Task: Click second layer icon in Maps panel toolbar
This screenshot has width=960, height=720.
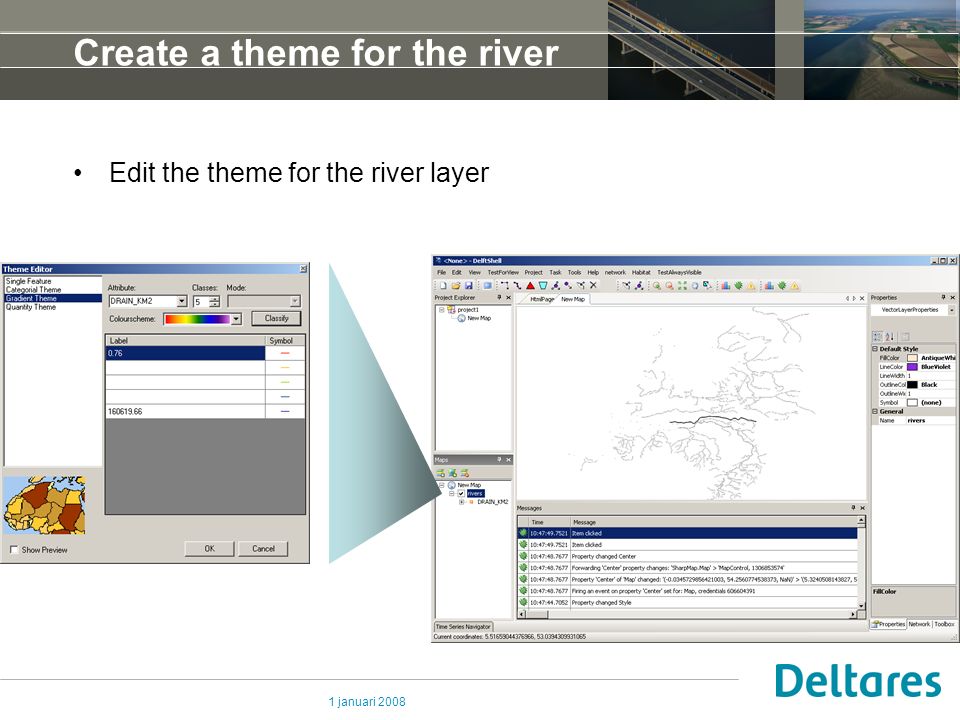Action: click(x=452, y=473)
